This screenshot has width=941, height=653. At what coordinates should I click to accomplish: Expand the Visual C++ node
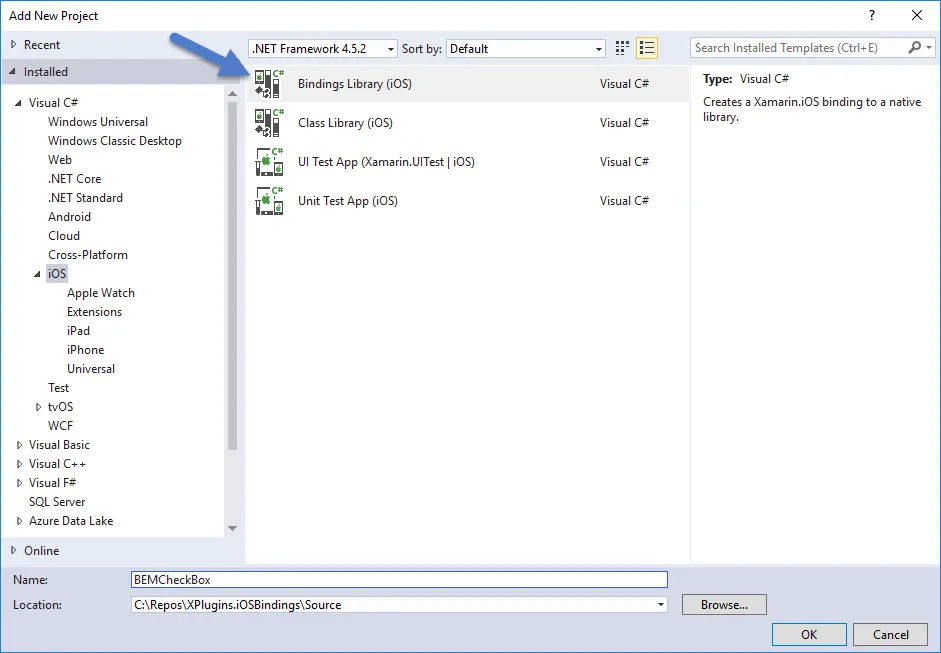(19, 464)
